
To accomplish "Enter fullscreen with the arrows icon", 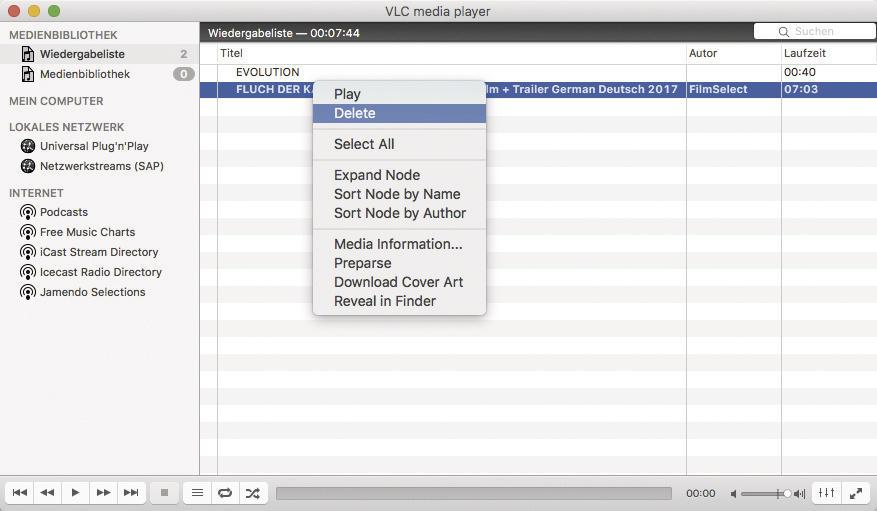I will [x=856, y=493].
